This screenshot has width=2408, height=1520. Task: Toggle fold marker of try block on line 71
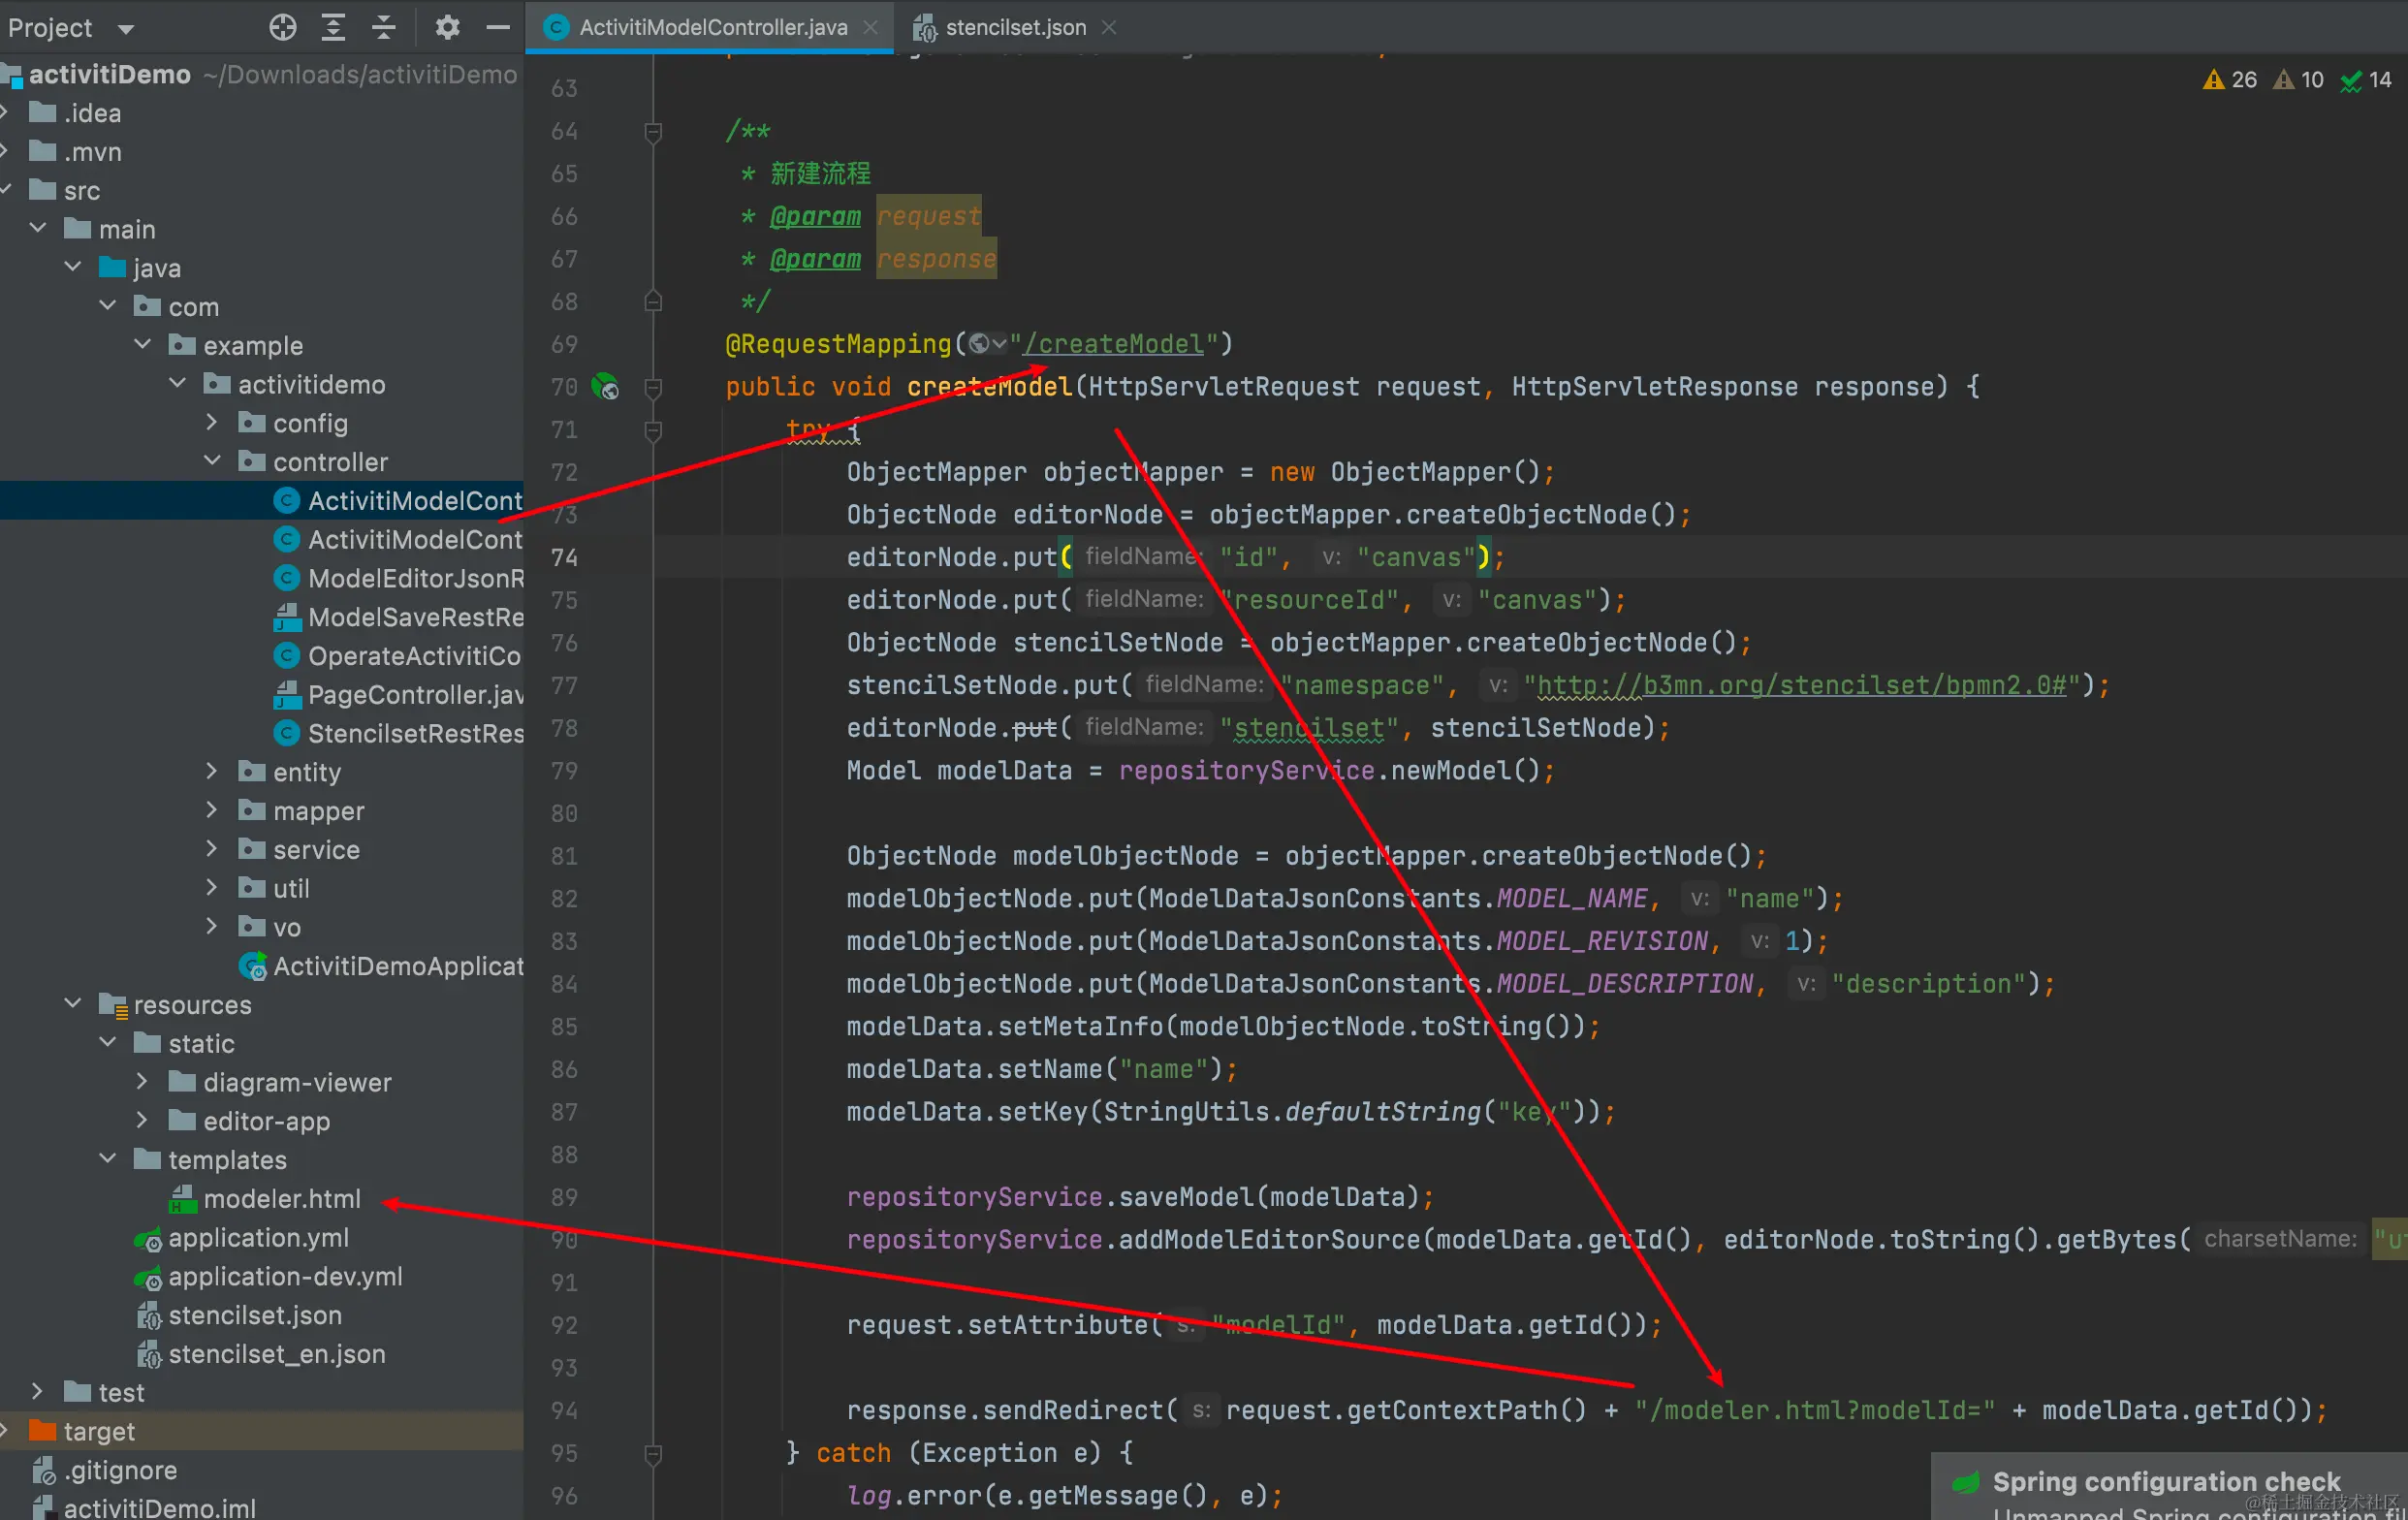[653, 430]
